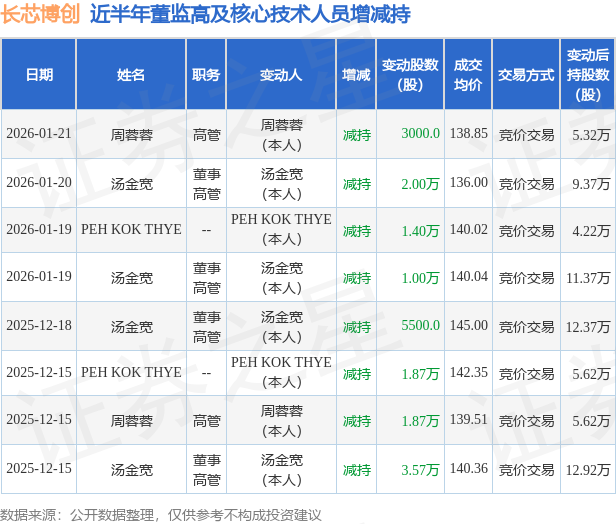This screenshot has width=616, height=524.
Task: Click 高管 position in 2026-01-21 row
Action: pyautogui.click(x=207, y=135)
